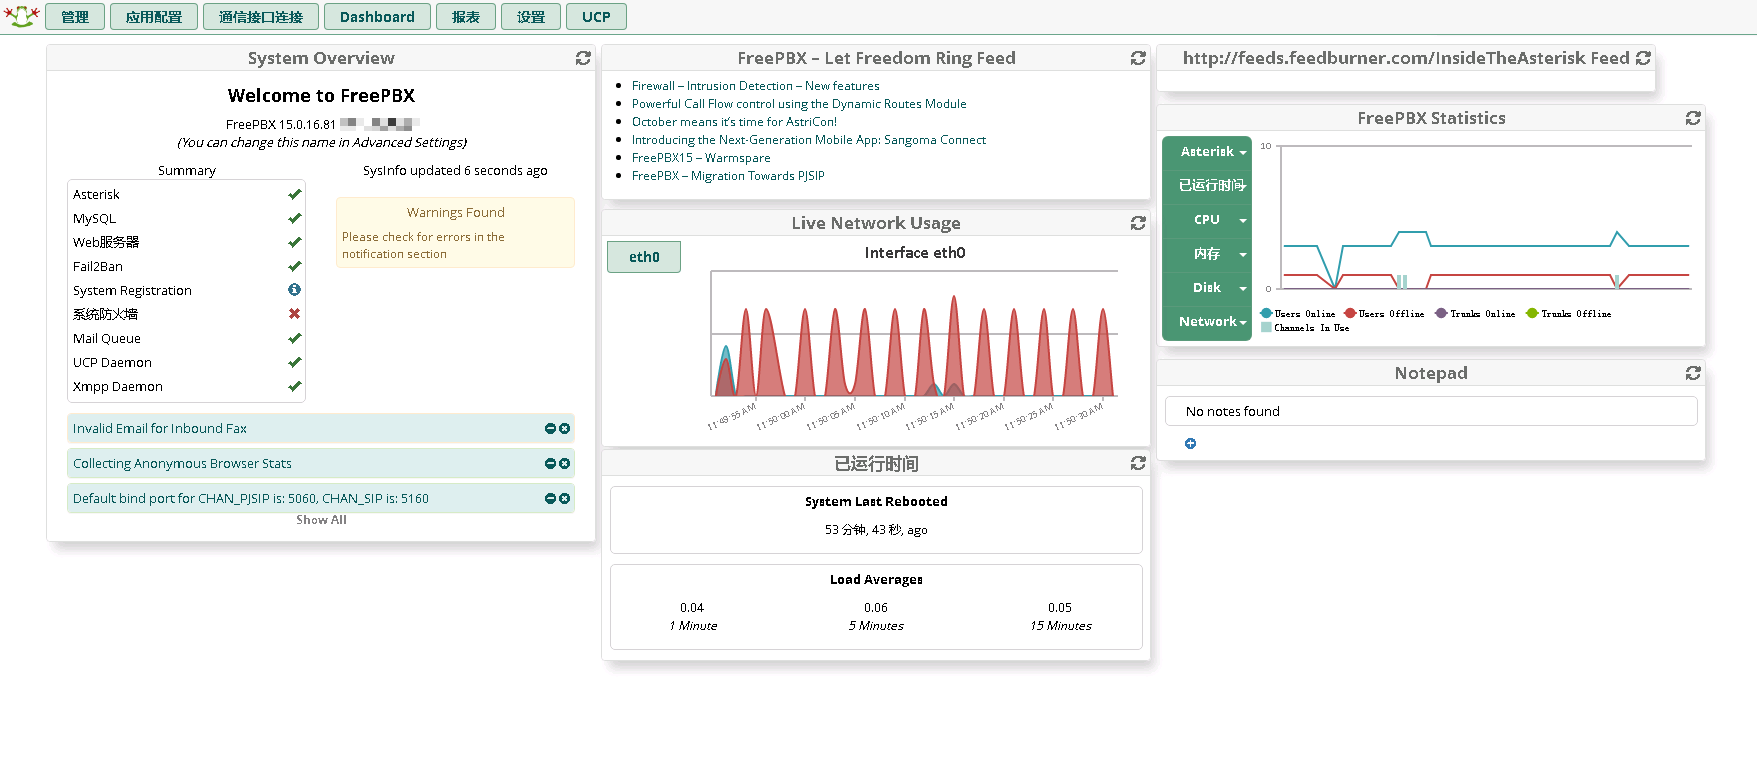1757x770 pixels.
Task: Open the Default bind port CHAN_PJSIP notification
Action: pyautogui.click(x=251, y=499)
